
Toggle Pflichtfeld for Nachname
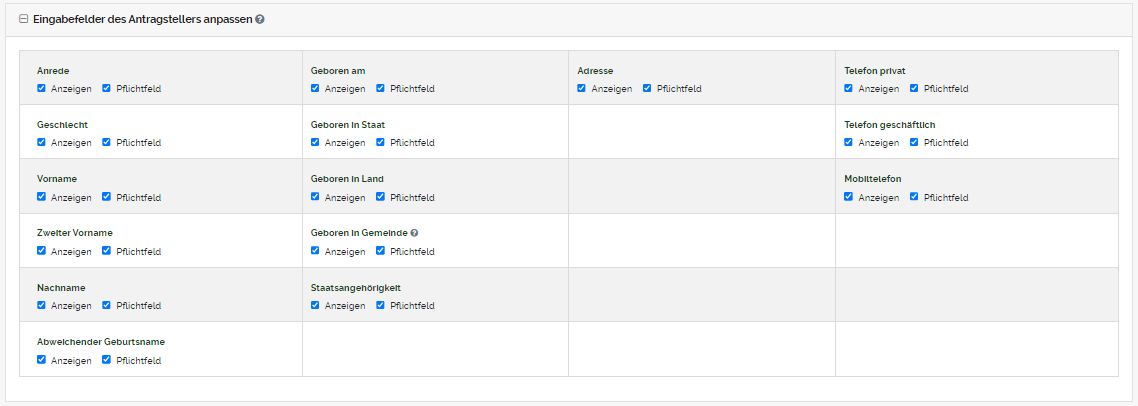click(106, 305)
